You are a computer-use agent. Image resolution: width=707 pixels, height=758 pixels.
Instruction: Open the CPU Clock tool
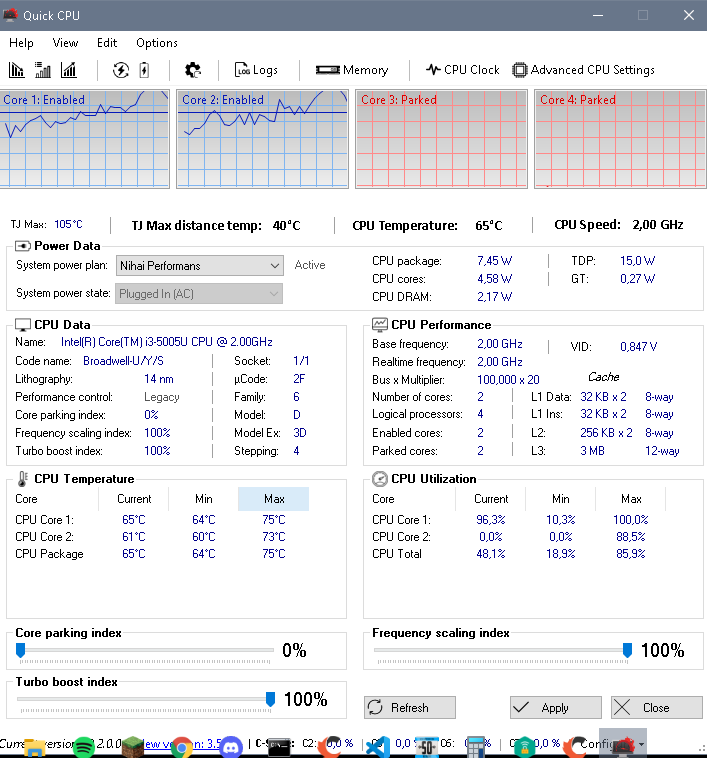pos(462,70)
